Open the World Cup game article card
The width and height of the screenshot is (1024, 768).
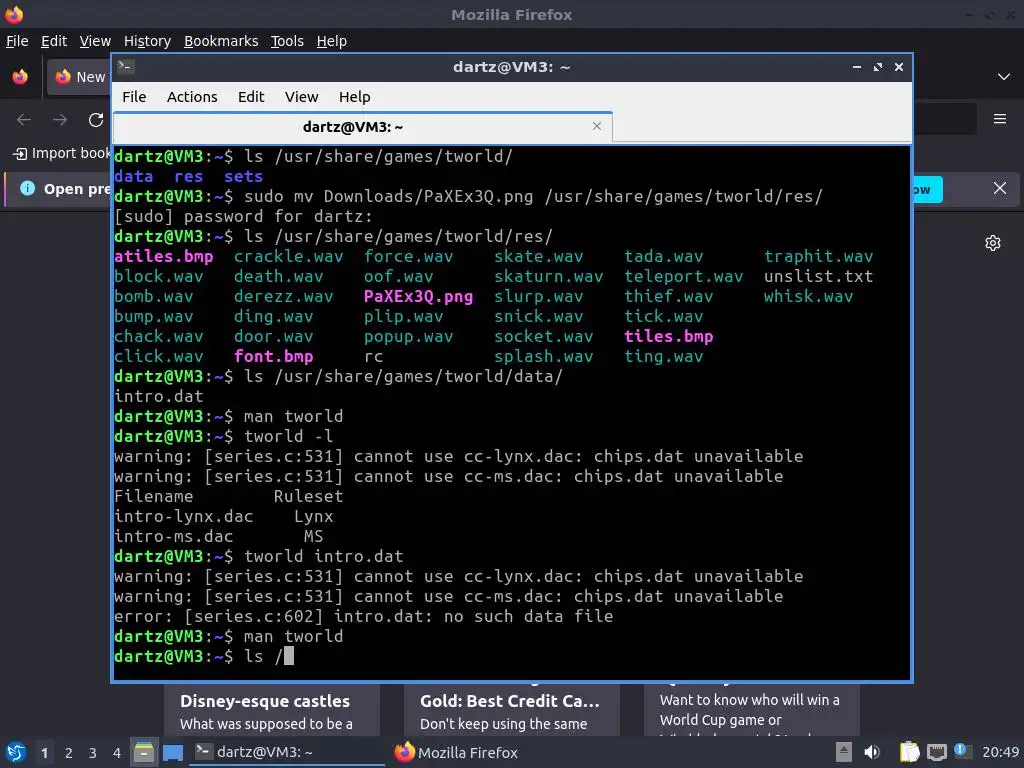(x=752, y=710)
